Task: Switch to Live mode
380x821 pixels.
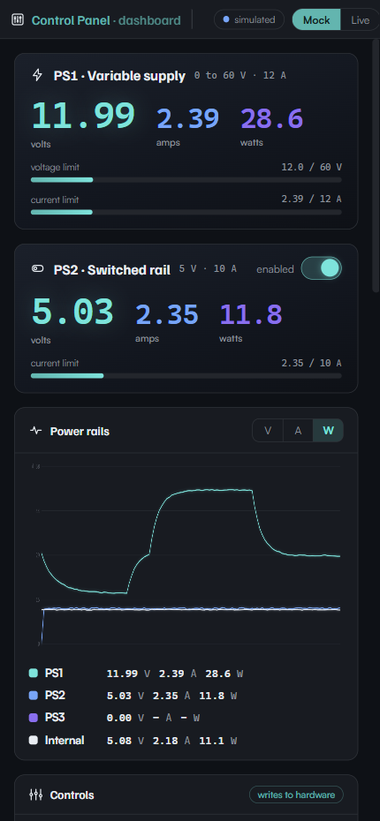Action: (360, 20)
